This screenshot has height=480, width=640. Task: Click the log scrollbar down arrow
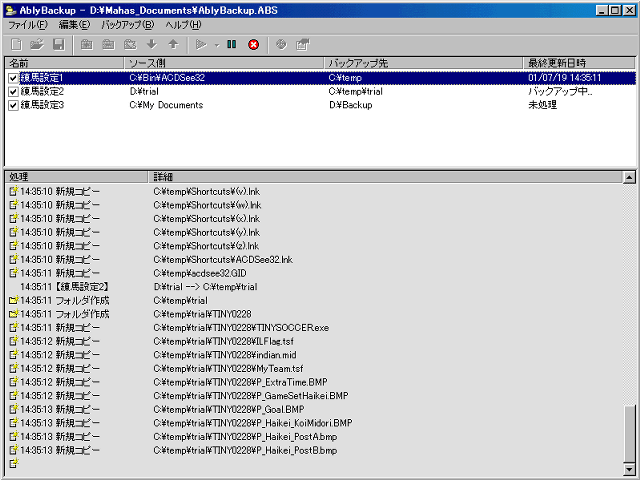point(629,470)
